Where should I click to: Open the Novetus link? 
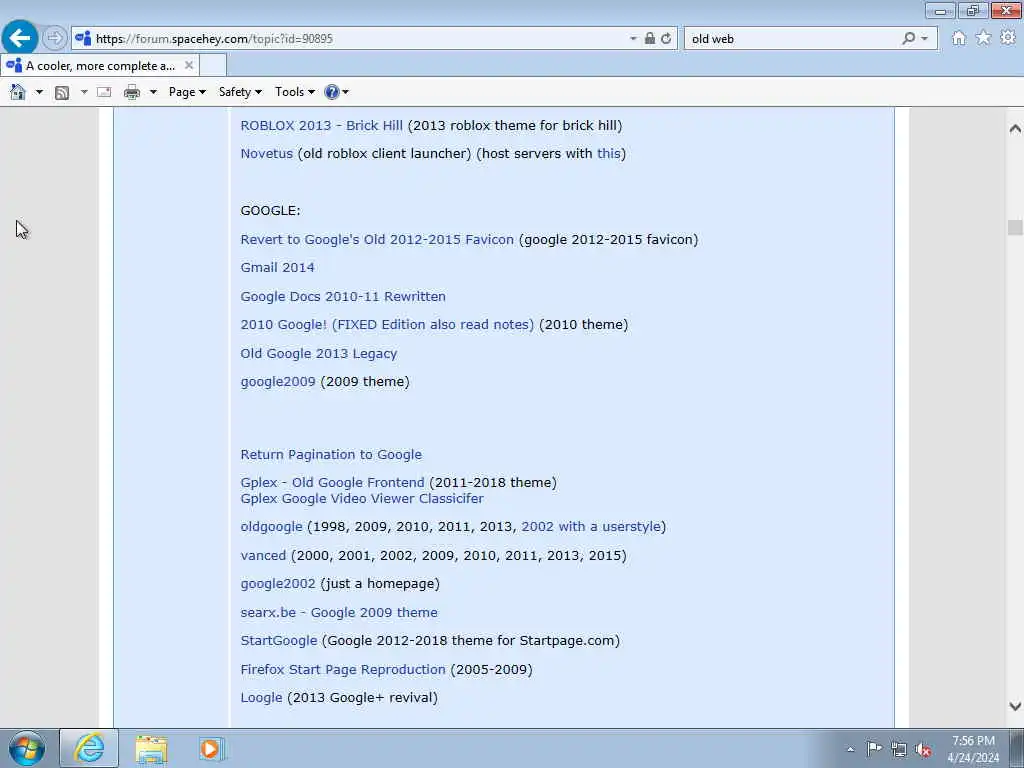pos(266,153)
